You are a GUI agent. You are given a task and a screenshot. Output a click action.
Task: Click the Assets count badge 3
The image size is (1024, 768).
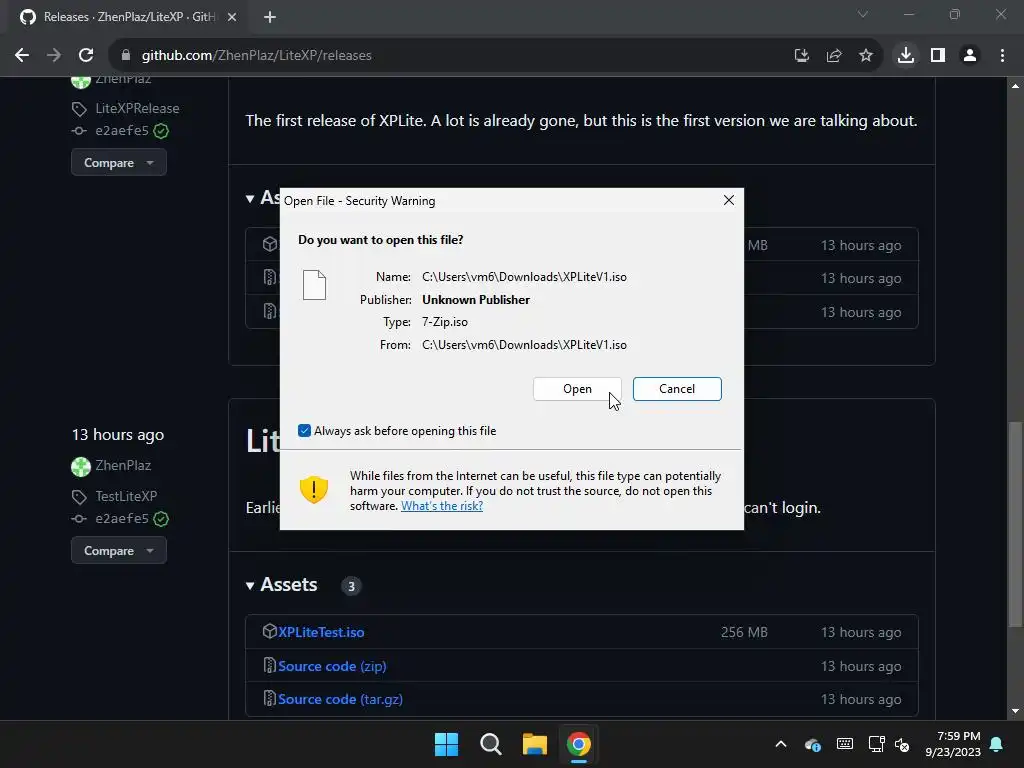pyautogui.click(x=351, y=586)
